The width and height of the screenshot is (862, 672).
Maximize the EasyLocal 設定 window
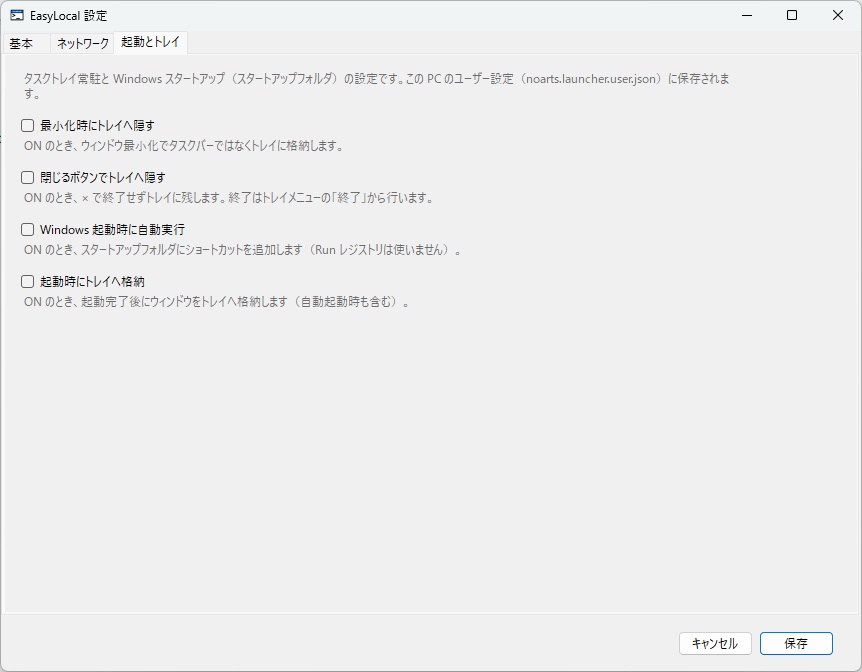[x=792, y=15]
